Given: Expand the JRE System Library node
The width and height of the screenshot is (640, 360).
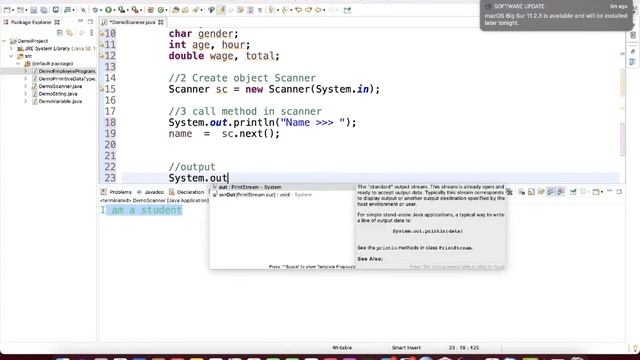Looking at the screenshot, I should click(x=11, y=49).
